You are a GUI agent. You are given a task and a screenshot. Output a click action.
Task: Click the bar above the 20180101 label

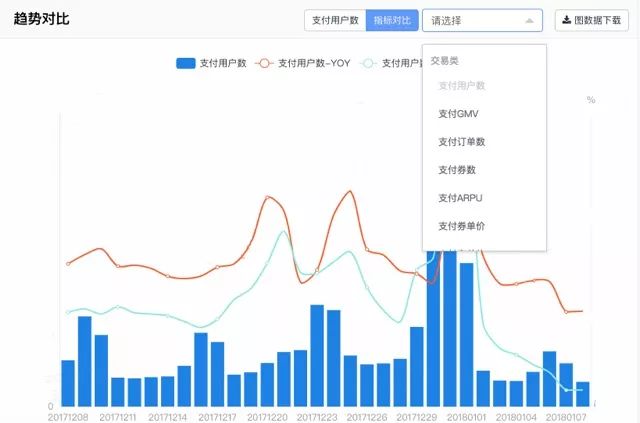(x=467, y=334)
